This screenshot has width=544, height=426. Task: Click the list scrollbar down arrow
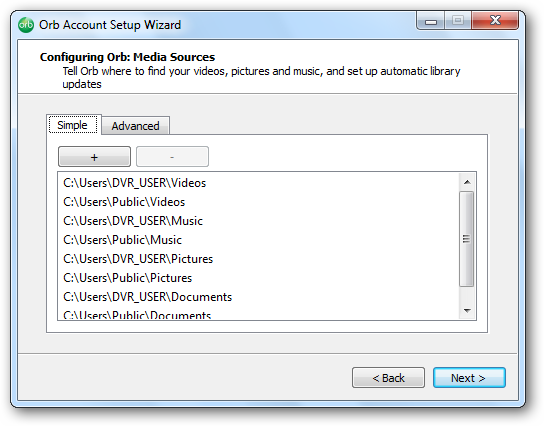(467, 310)
